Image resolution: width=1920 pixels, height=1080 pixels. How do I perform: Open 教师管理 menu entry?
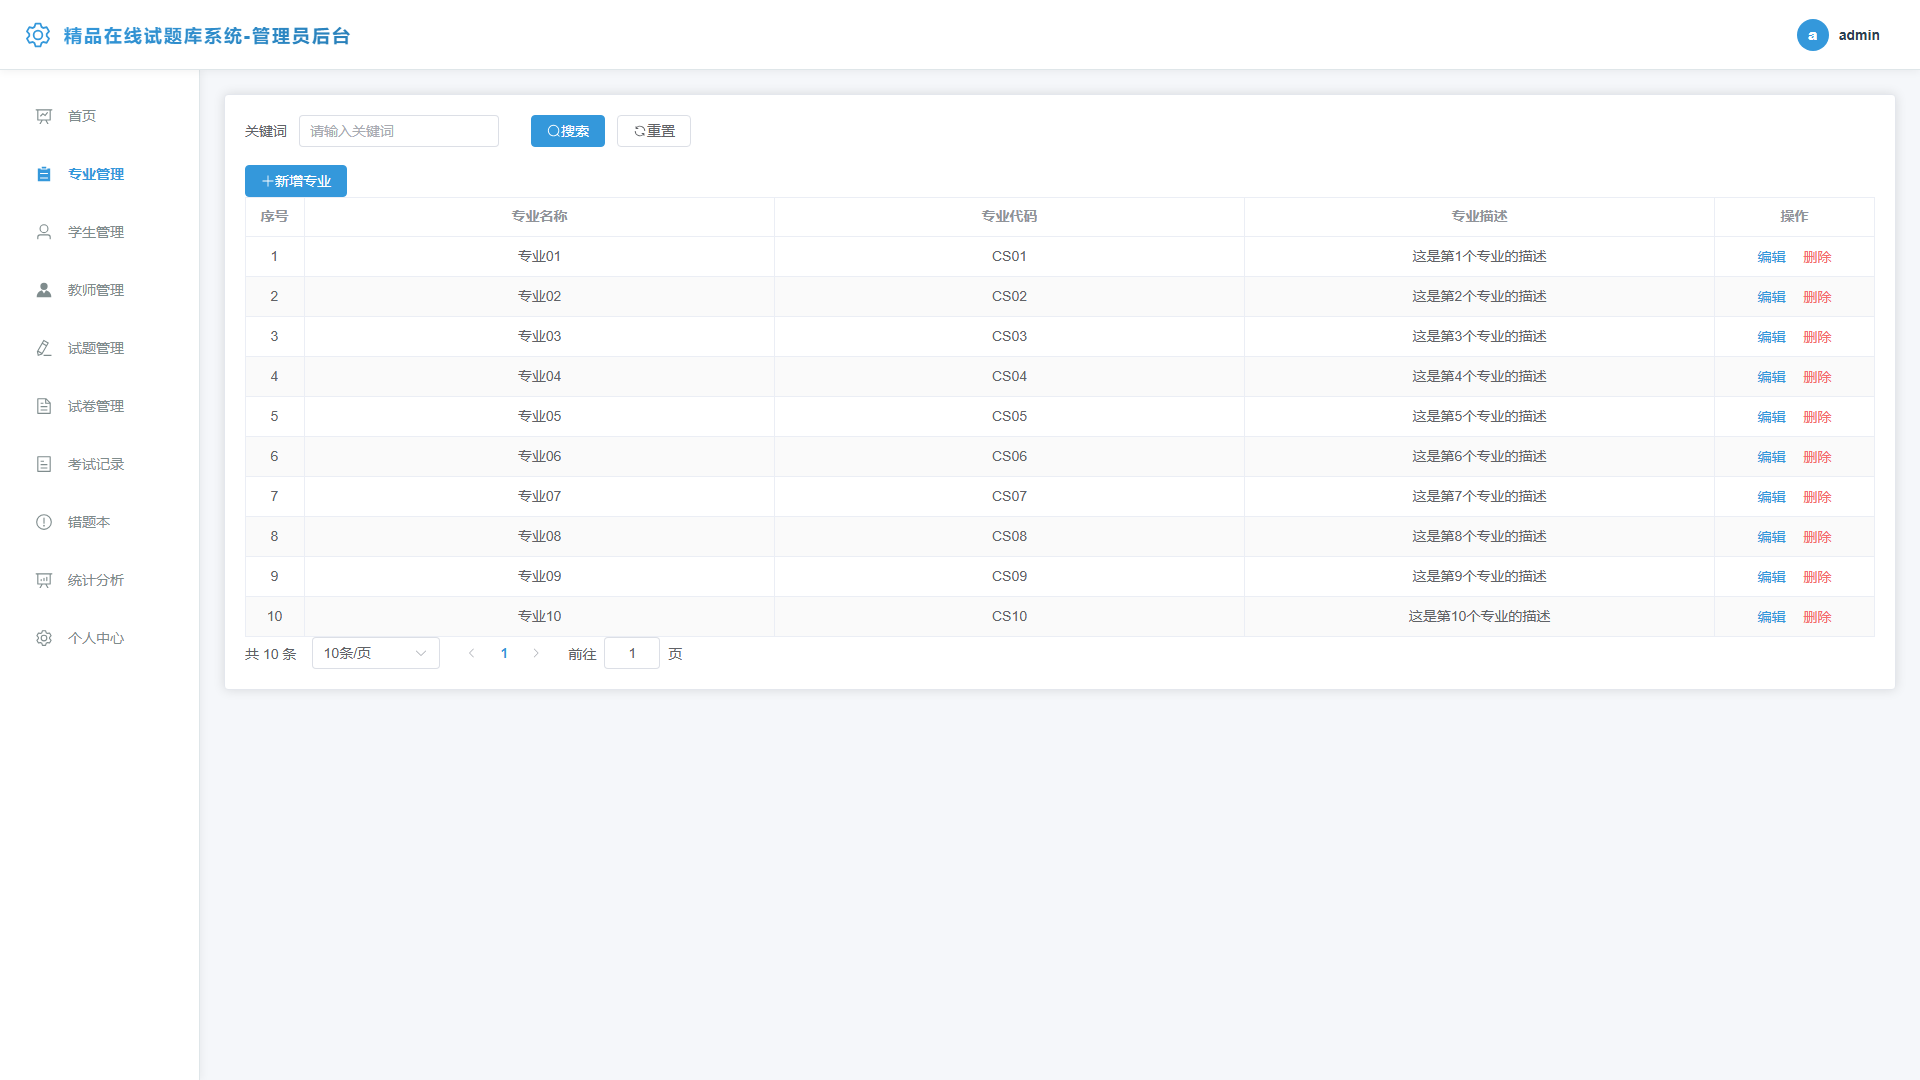[x=99, y=290]
